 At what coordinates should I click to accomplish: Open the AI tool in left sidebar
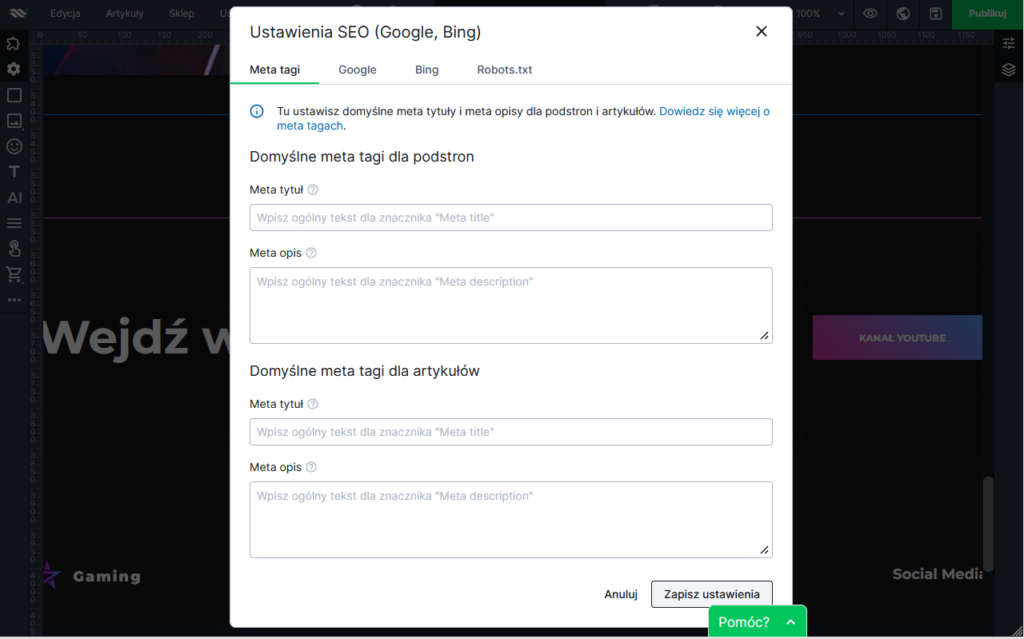14,197
